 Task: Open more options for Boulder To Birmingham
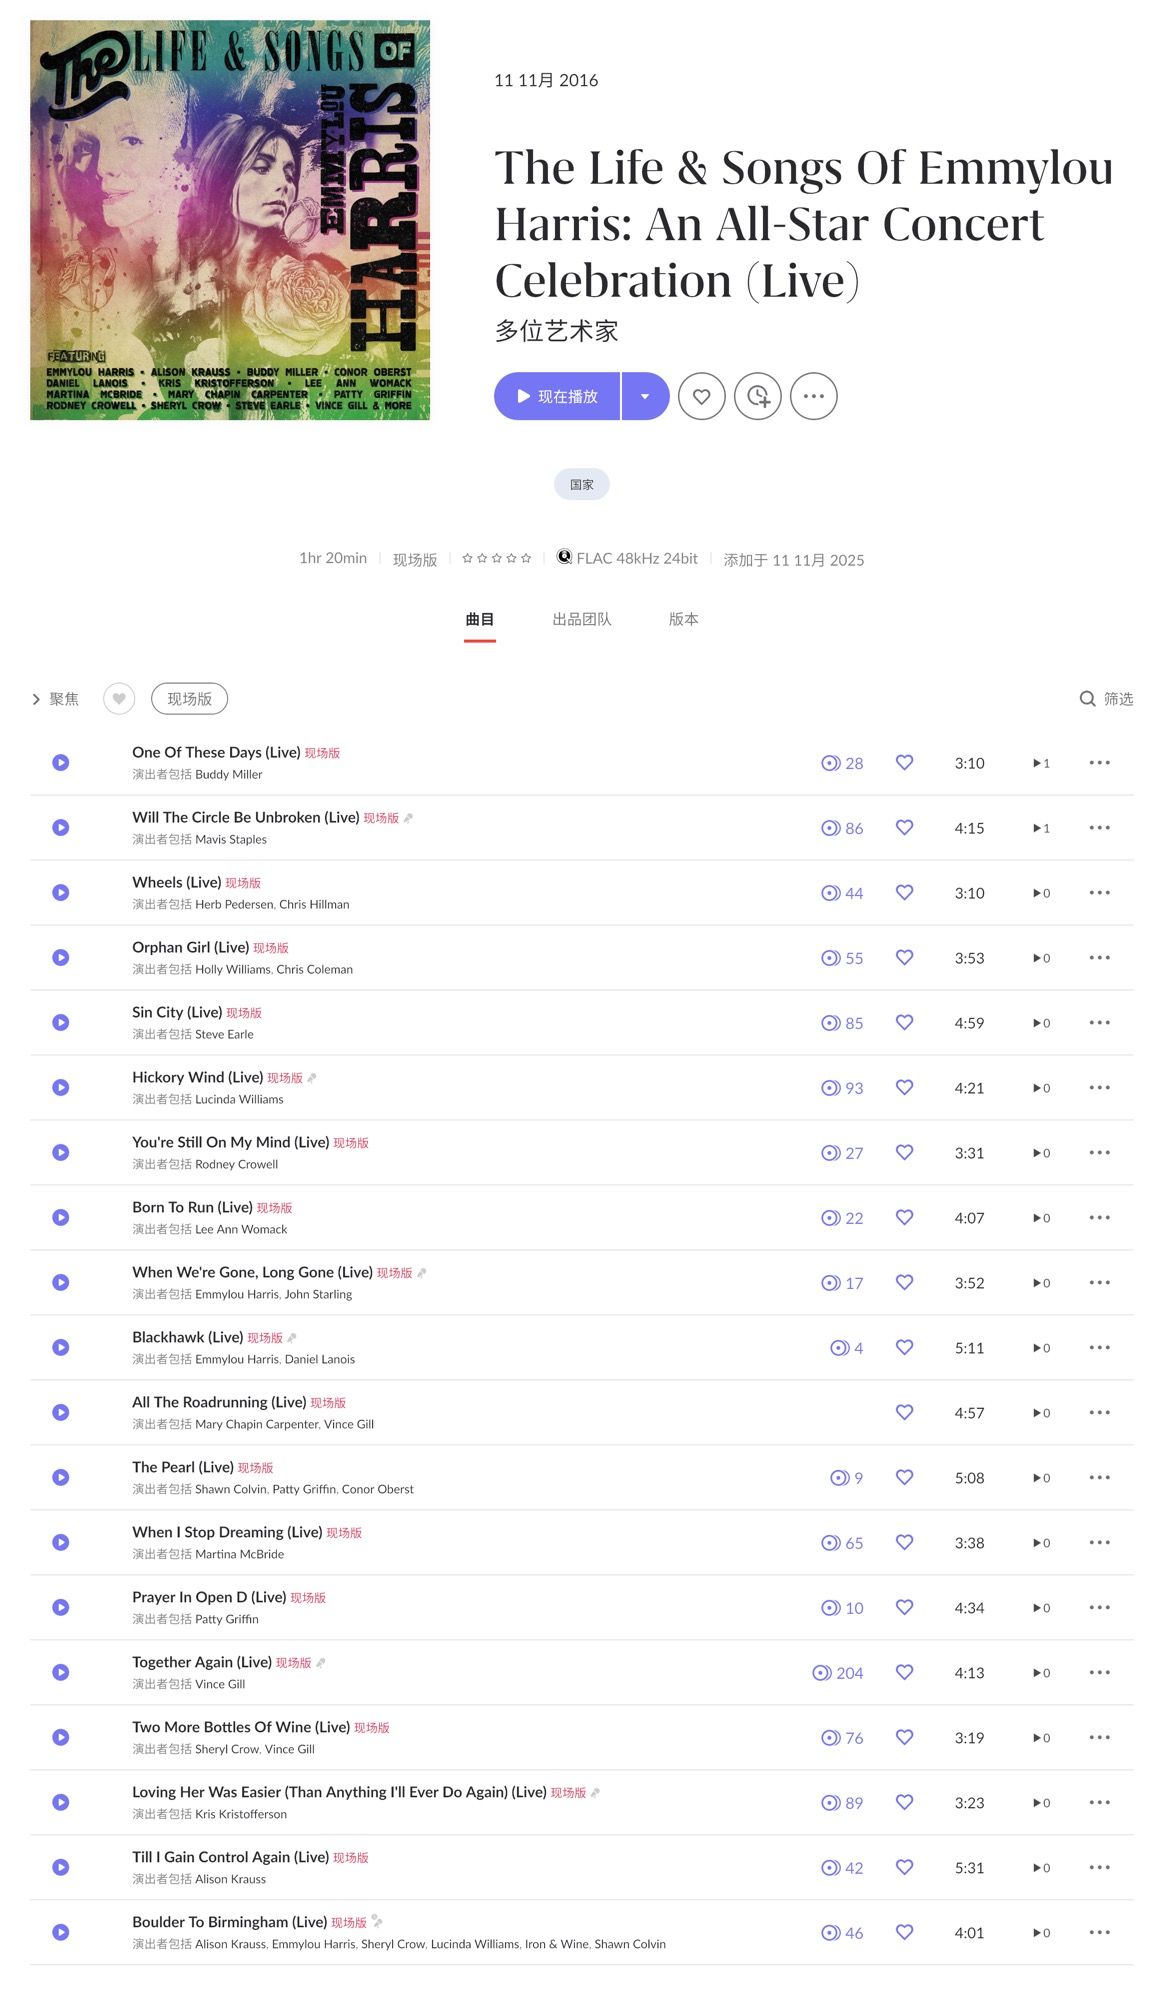coord(1099,1932)
